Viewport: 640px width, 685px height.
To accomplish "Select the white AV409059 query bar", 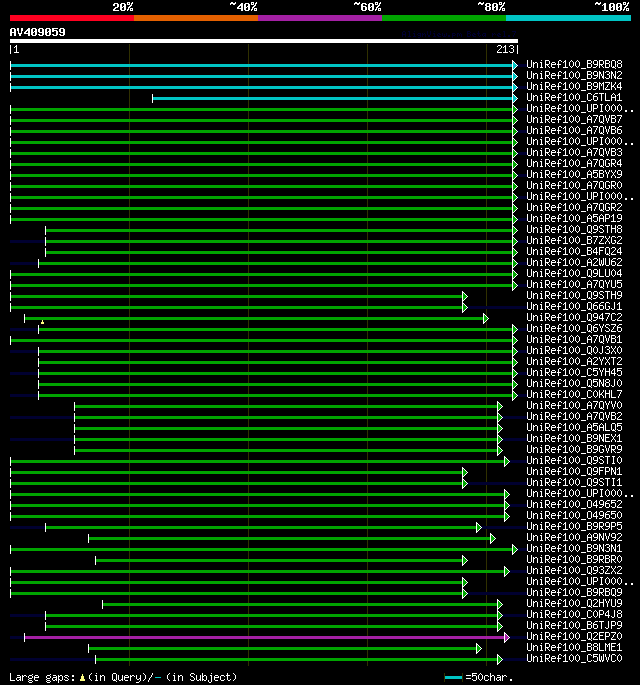I will click(x=264, y=41).
